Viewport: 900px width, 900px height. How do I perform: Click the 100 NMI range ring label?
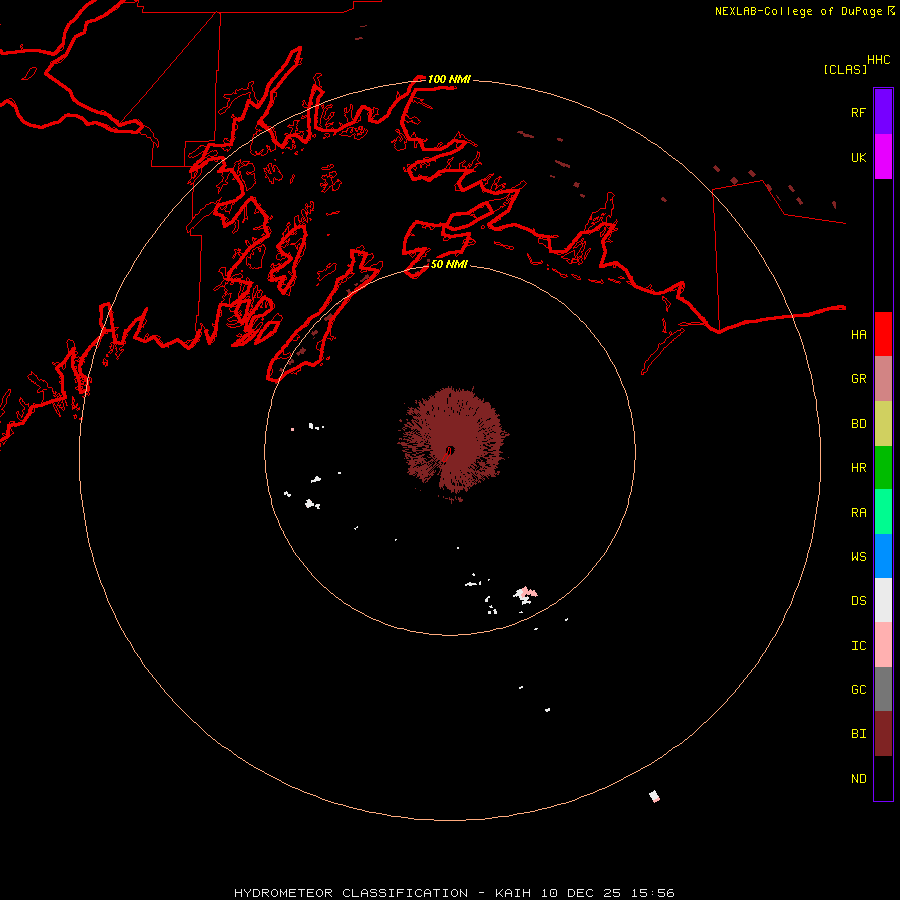point(449,79)
